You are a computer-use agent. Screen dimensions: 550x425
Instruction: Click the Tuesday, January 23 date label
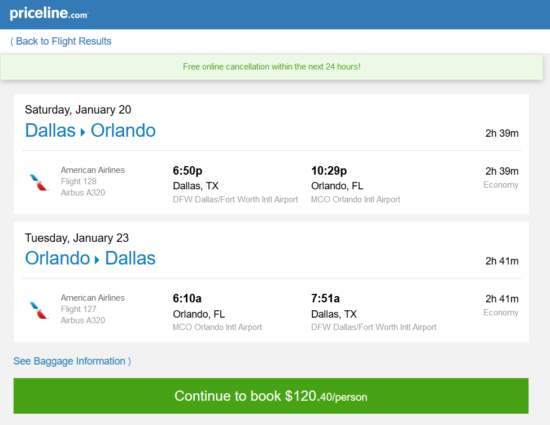tap(77, 238)
